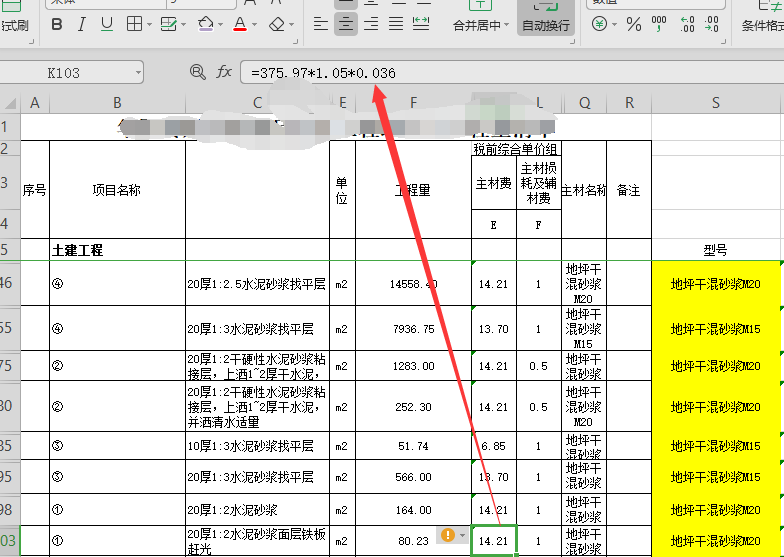Select the 工程量 header cell
The width and height of the screenshot is (784, 557).
pos(413,190)
